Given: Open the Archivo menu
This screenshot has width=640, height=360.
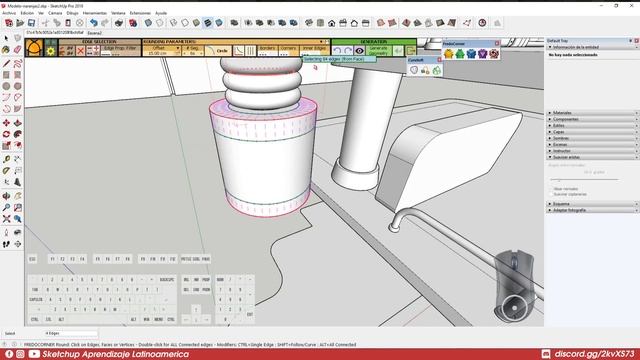Looking at the screenshot, I should 9,13.
